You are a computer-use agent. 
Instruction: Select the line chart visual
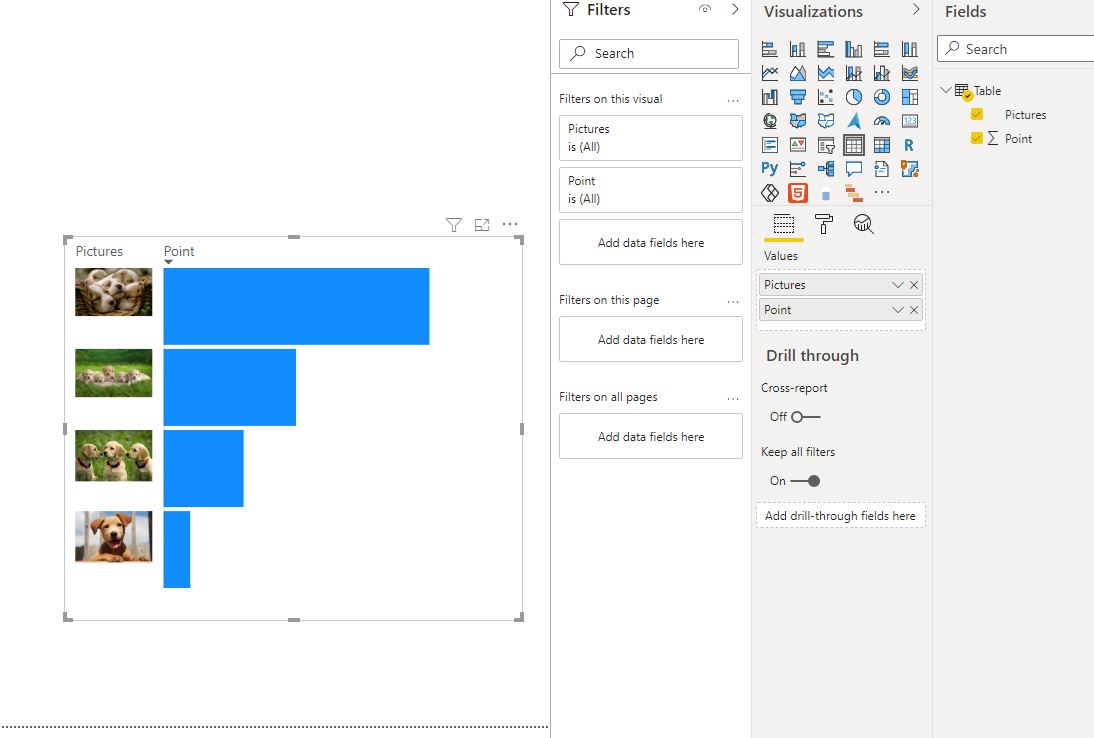770,73
